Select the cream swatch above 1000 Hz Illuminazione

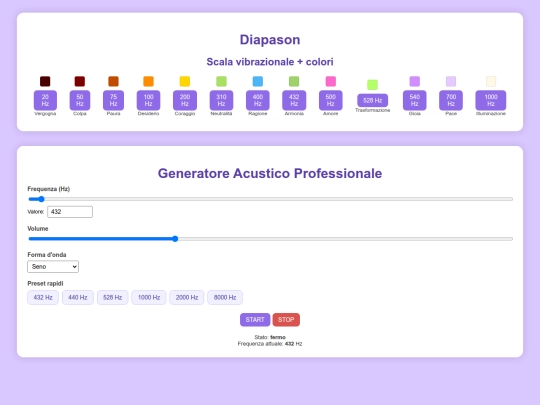[x=491, y=81]
